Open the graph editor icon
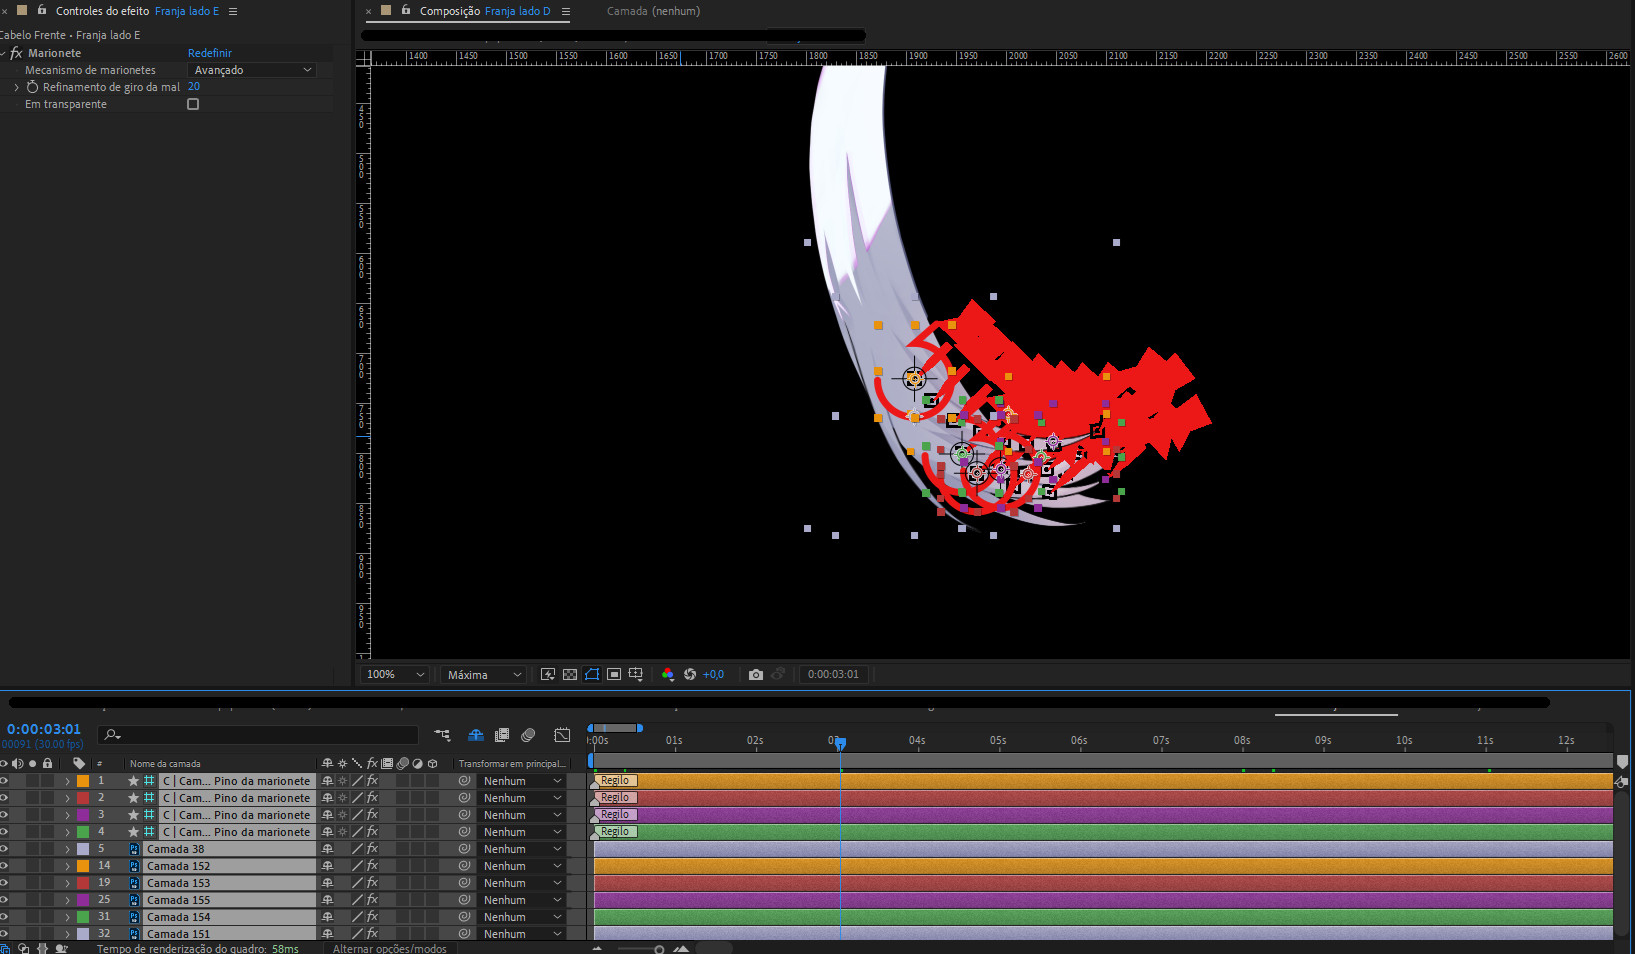 point(563,735)
